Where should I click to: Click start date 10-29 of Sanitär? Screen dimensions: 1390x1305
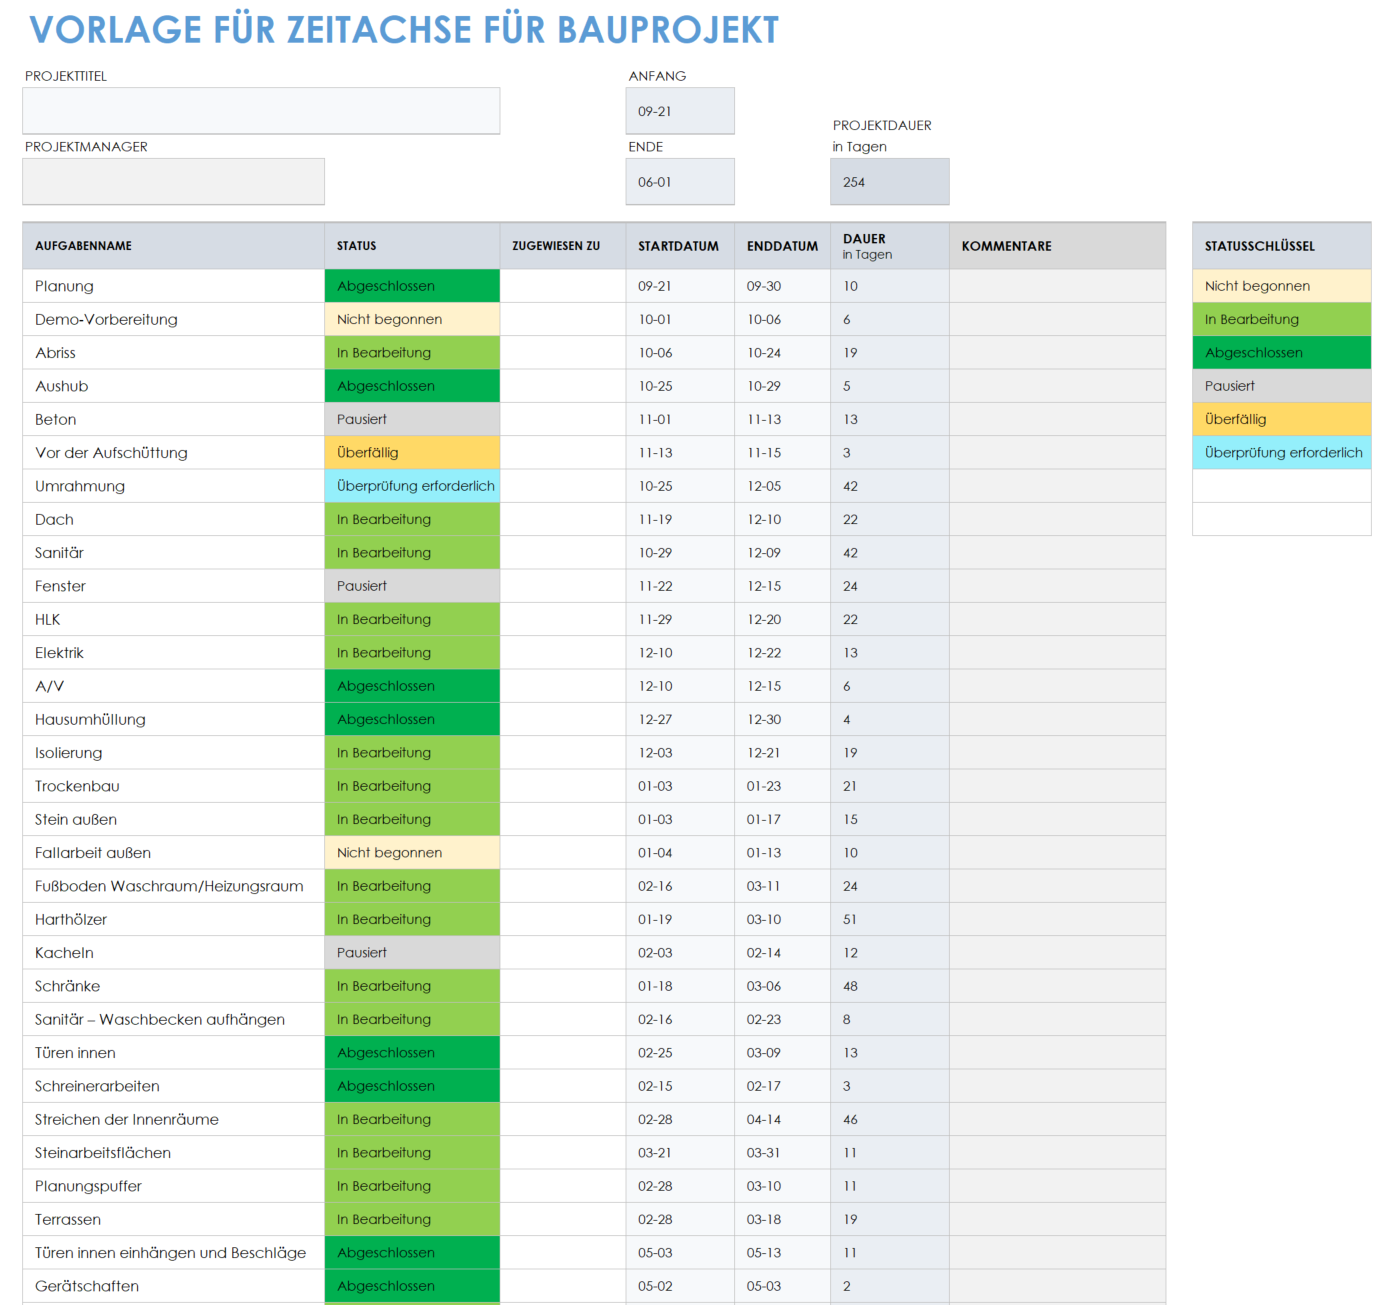point(680,553)
